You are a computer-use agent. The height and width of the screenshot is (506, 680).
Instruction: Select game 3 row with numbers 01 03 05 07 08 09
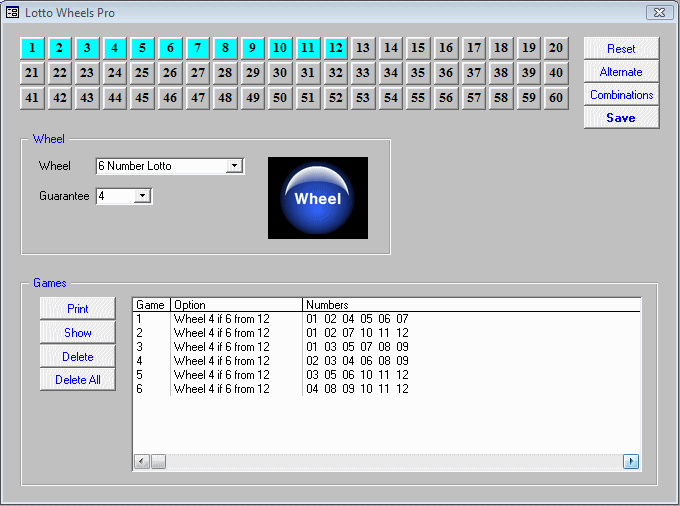coord(386,346)
